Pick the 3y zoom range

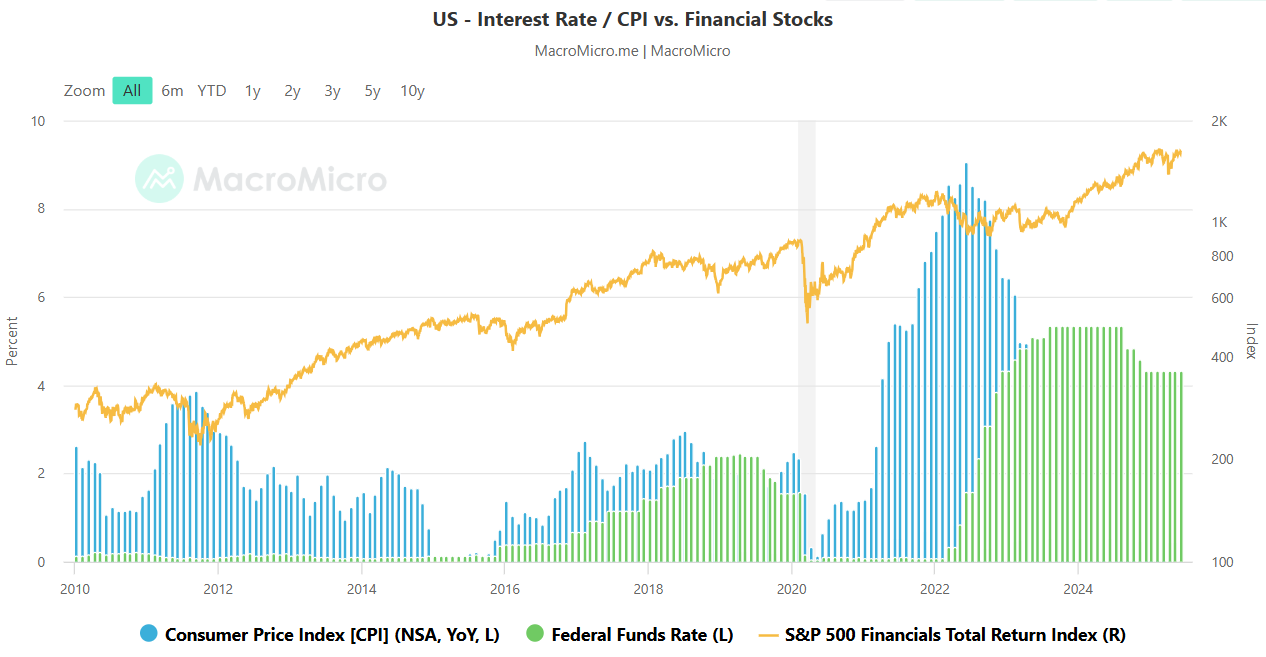[x=332, y=91]
